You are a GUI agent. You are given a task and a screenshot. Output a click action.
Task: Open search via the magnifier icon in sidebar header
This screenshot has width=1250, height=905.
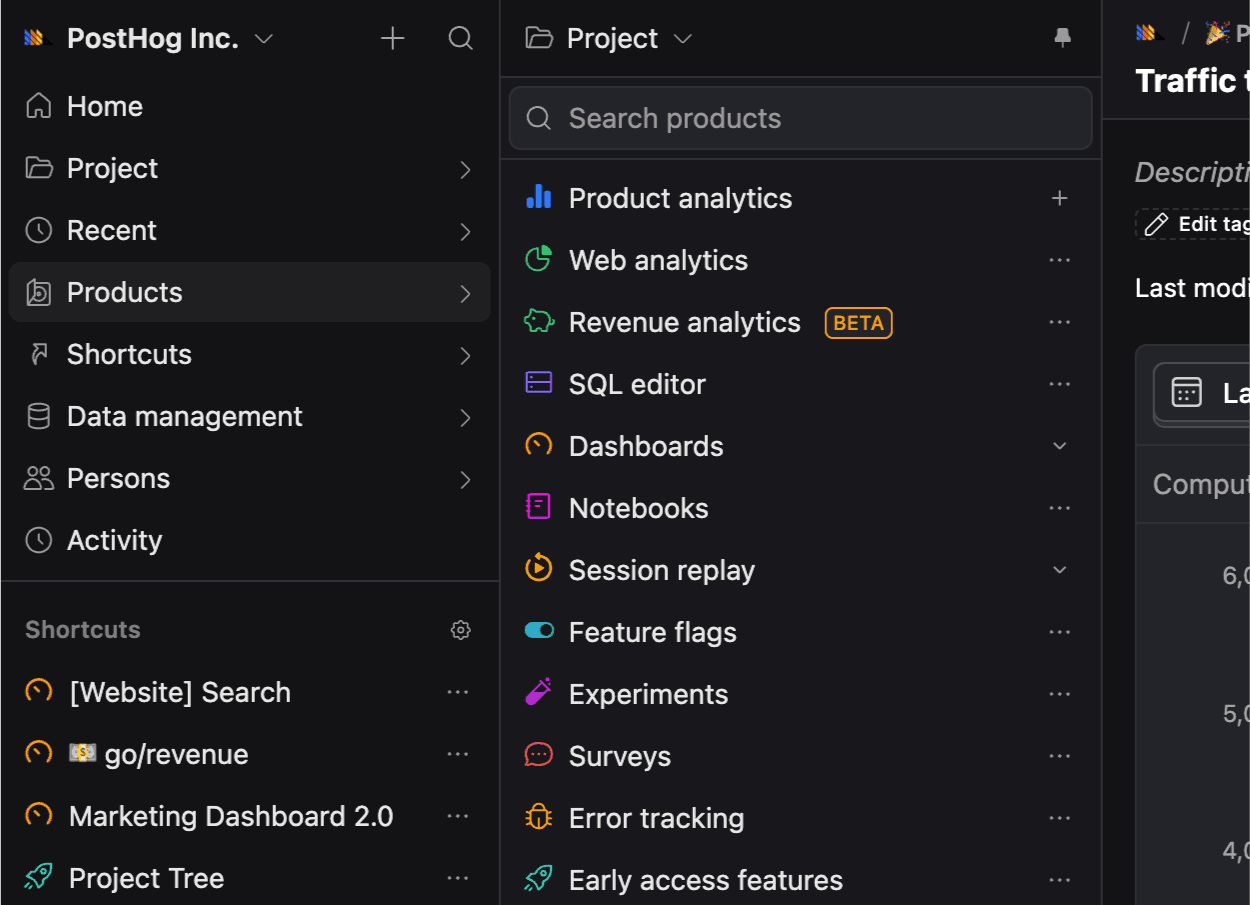(461, 39)
